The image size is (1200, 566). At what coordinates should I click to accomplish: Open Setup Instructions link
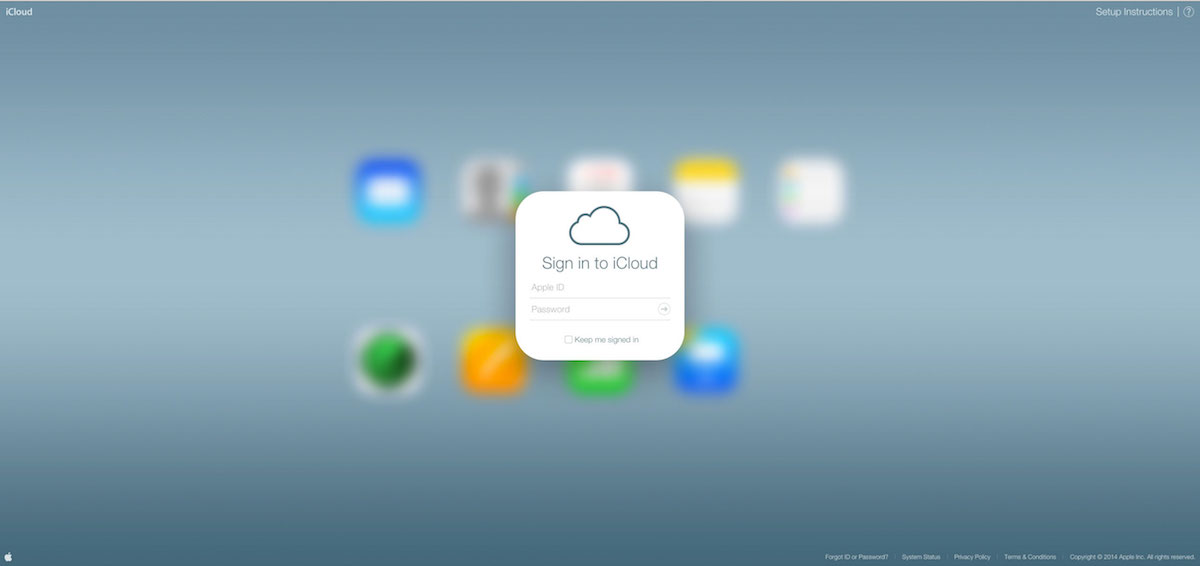1134,12
